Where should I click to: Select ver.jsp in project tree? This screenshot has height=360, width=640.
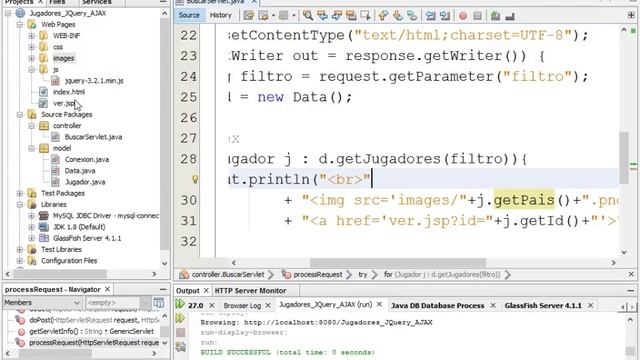64,103
